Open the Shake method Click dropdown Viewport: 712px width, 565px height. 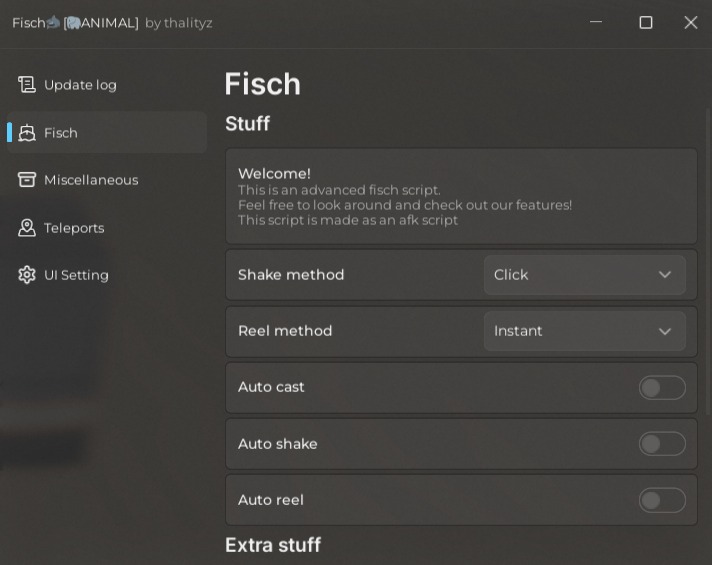pos(584,275)
